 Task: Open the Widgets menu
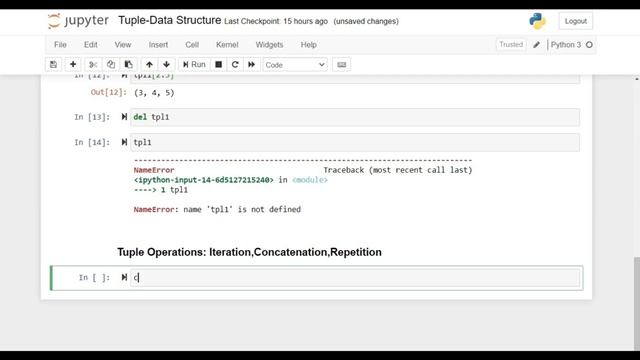[x=269, y=45]
